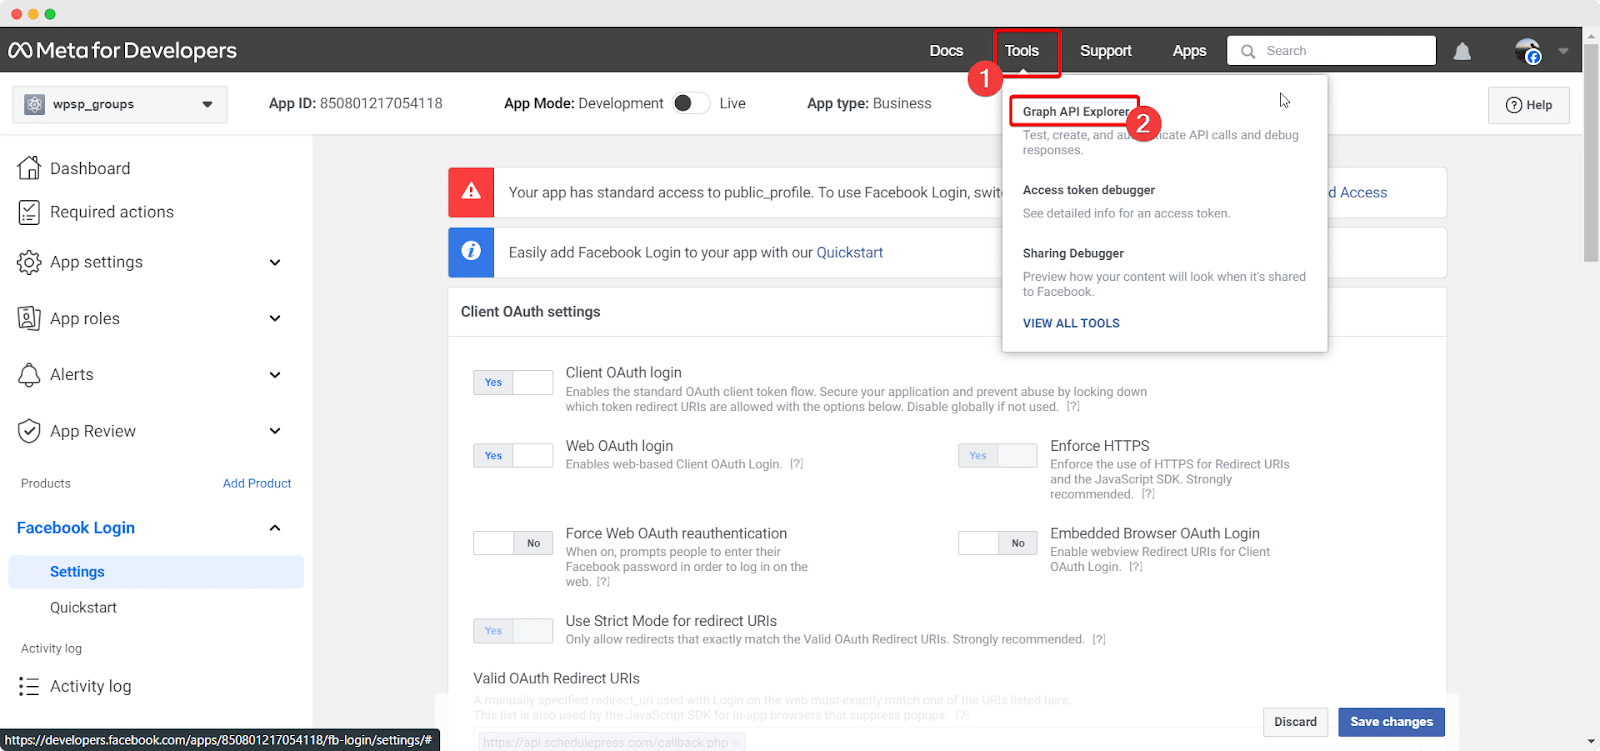Click the Quickstart link in info banner
1600x751 pixels.
pos(850,252)
